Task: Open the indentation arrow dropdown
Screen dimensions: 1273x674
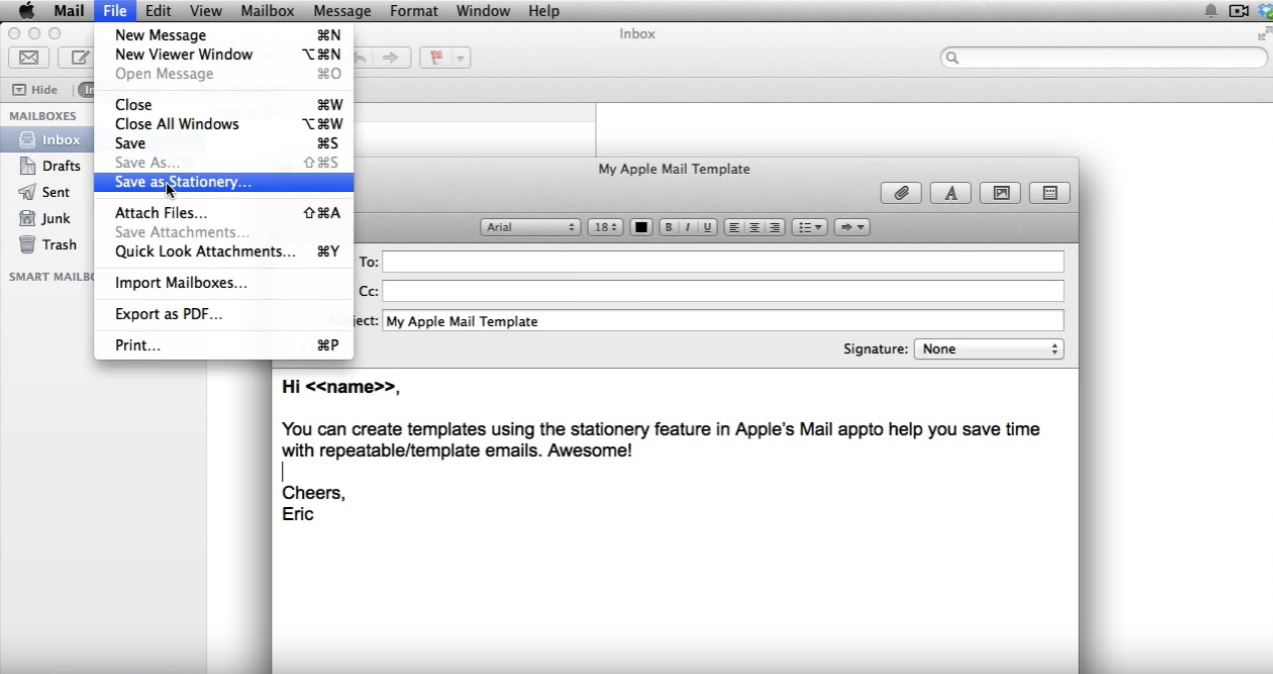Action: [x=851, y=227]
